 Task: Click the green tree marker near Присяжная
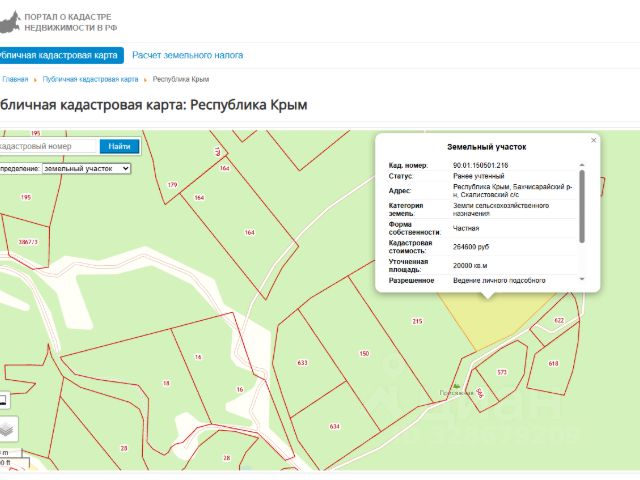(457, 386)
